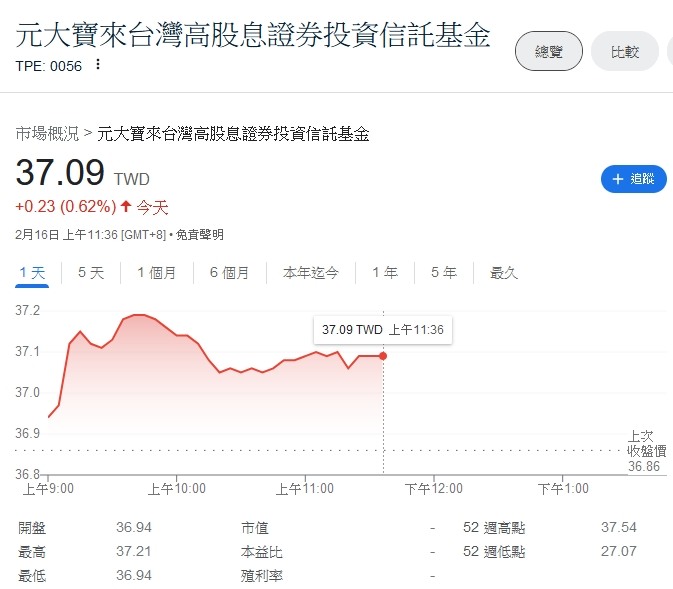
Task: Click the 52 週低點 value 27.07
Action: pyautogui.click(x=618, y=551)
